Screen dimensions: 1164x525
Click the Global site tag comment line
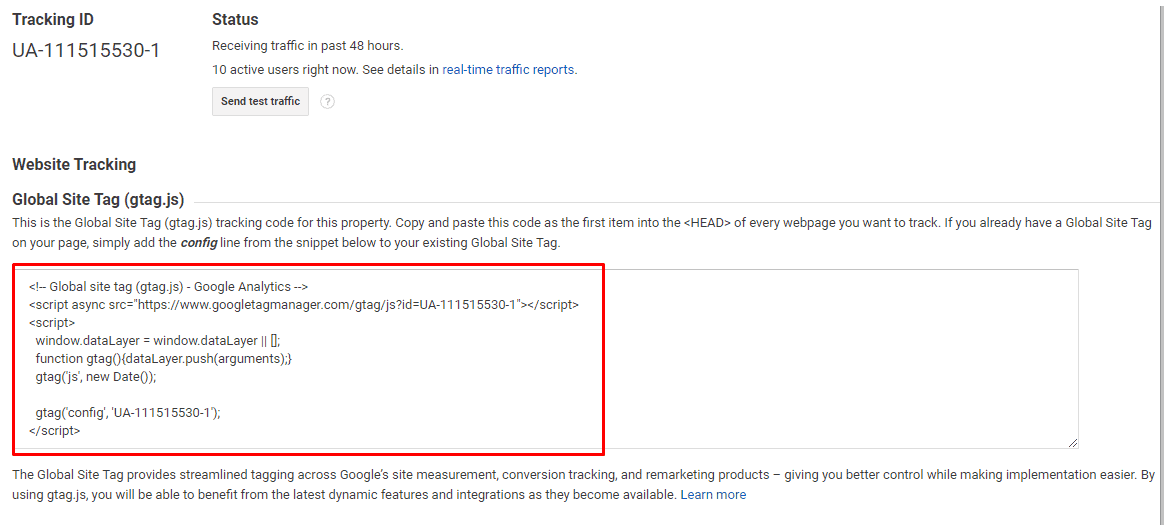click(x=169, y=286)
